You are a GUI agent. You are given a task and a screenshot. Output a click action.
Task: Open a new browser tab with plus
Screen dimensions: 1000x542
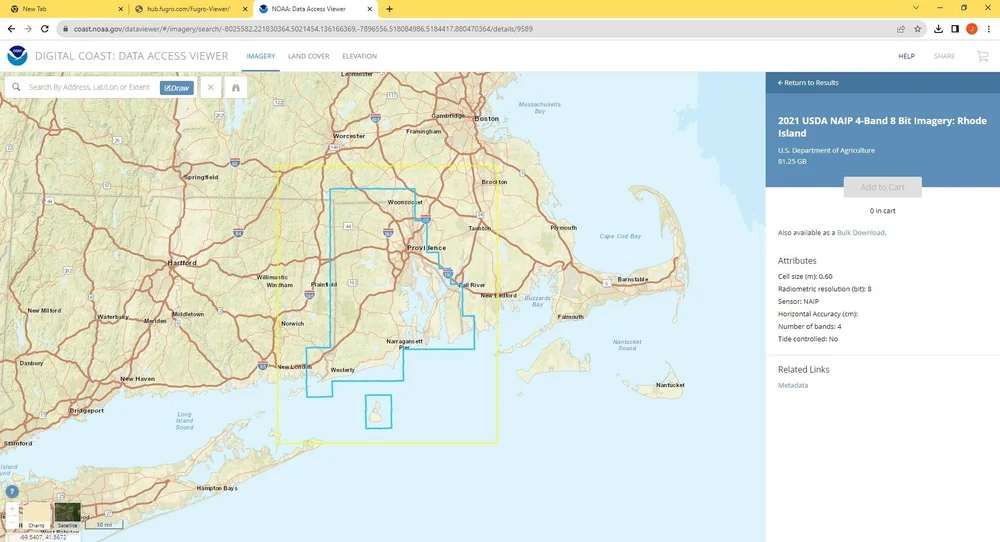pos(389,9)
